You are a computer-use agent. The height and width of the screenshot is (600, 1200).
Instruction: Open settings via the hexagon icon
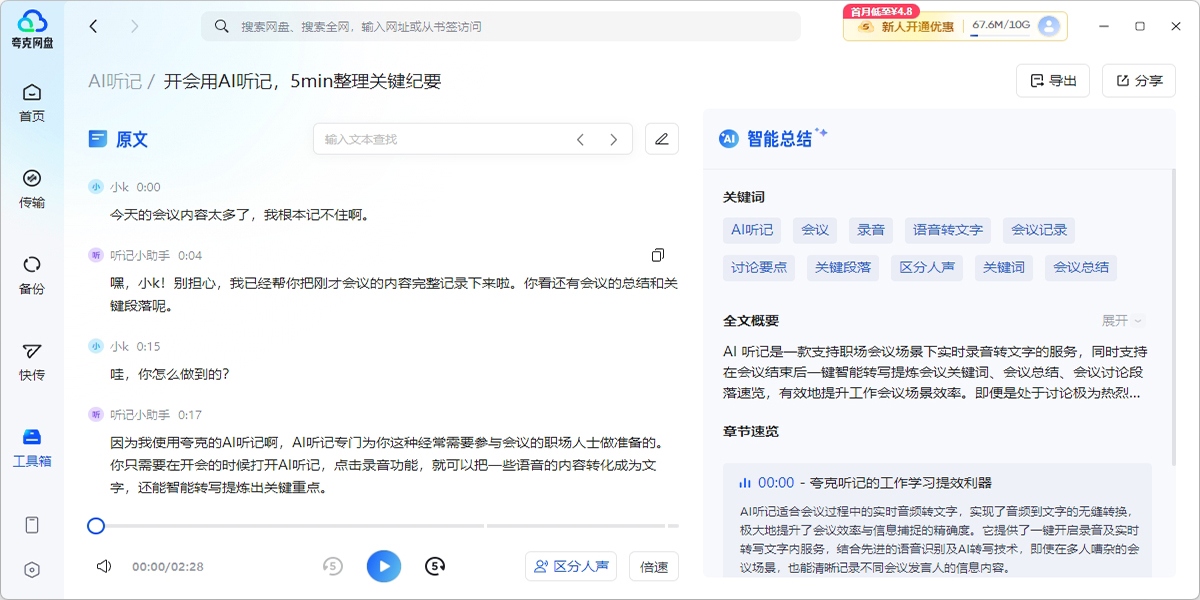pos(32,570)
